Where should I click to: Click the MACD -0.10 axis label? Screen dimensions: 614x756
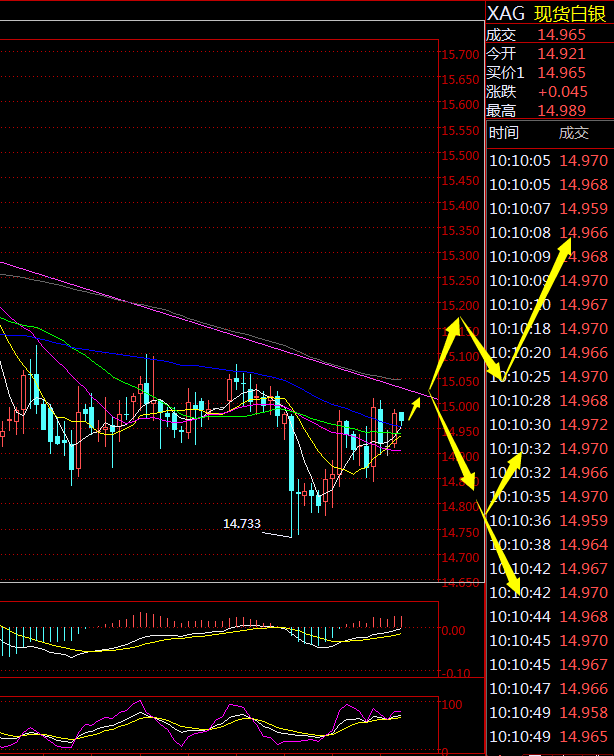tap(456, 674)
